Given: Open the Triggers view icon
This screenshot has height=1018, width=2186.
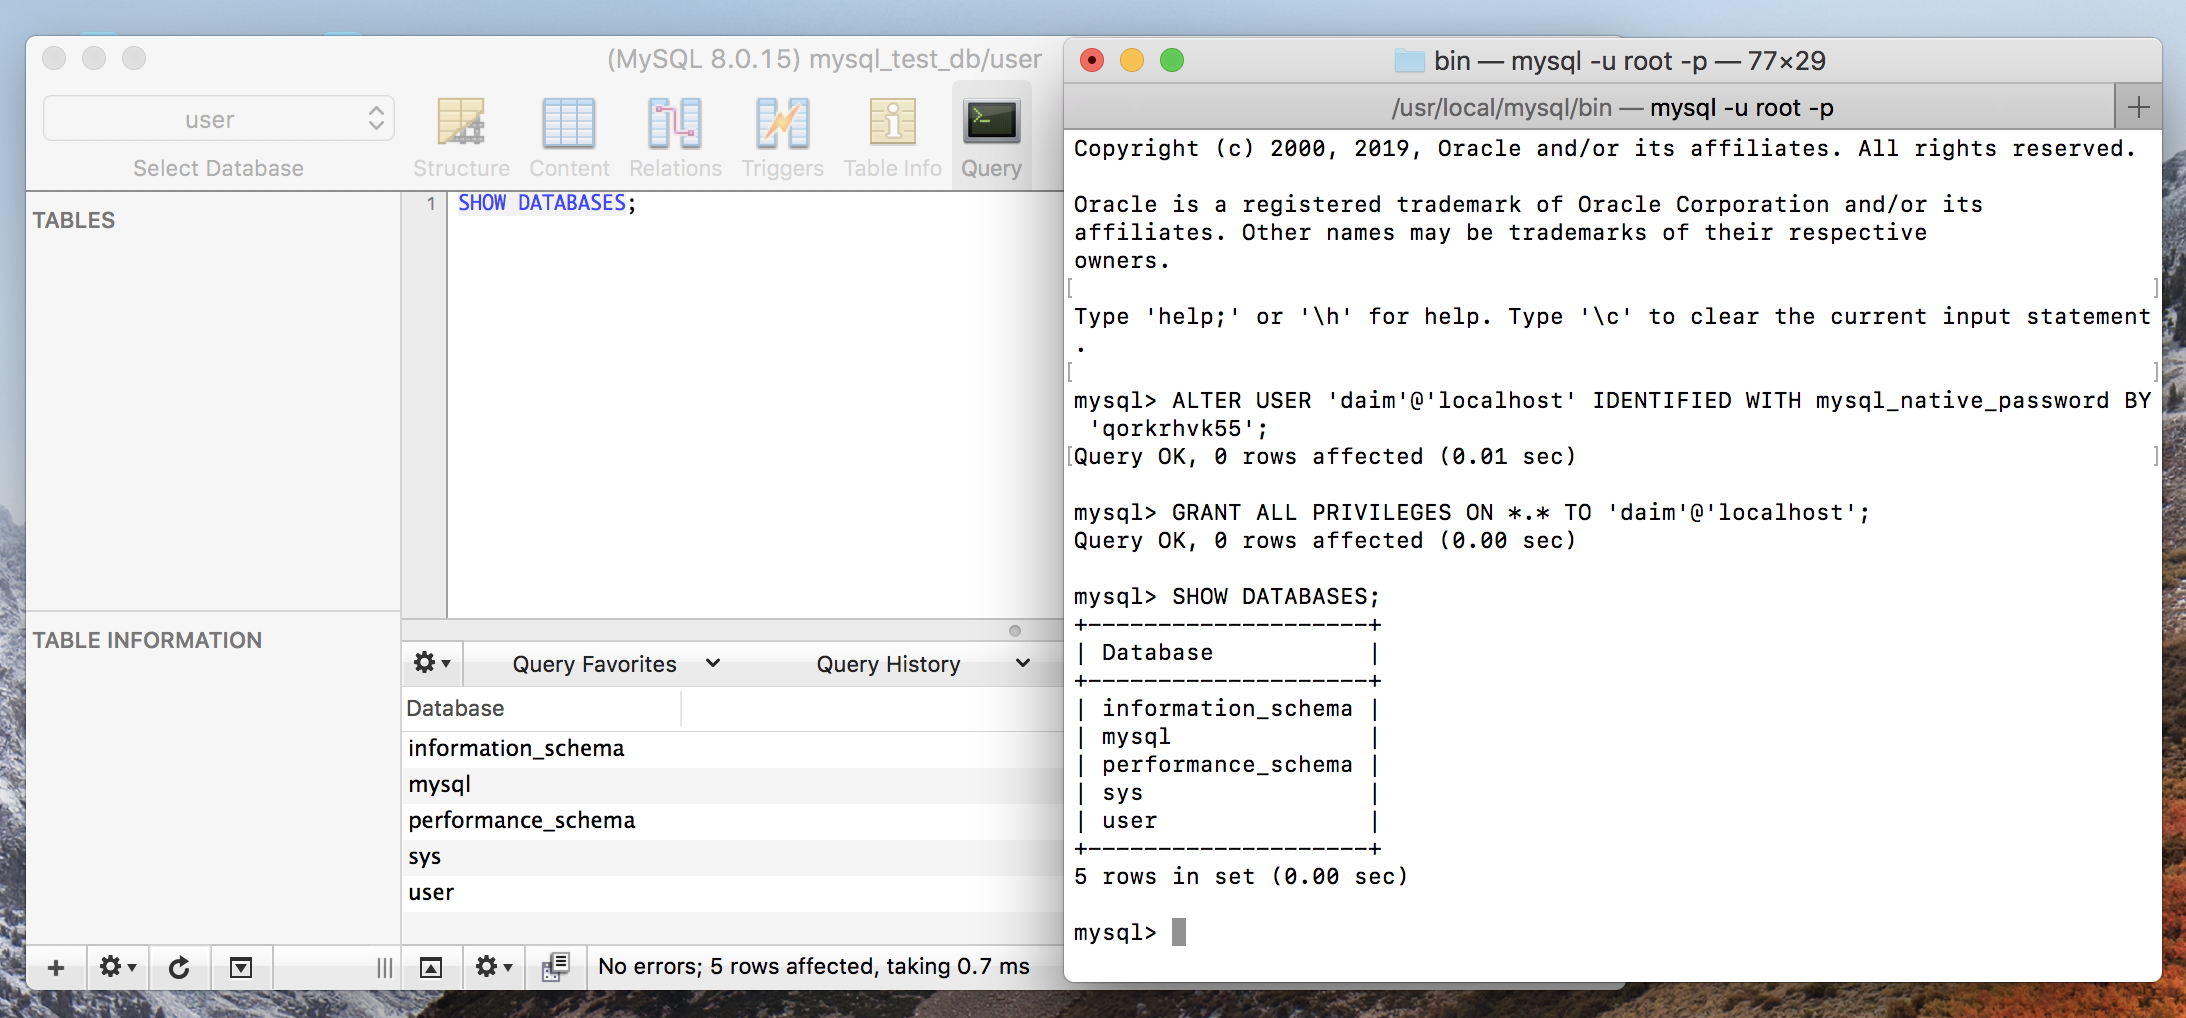Looking at the screenshot, I should coord(782,137).
